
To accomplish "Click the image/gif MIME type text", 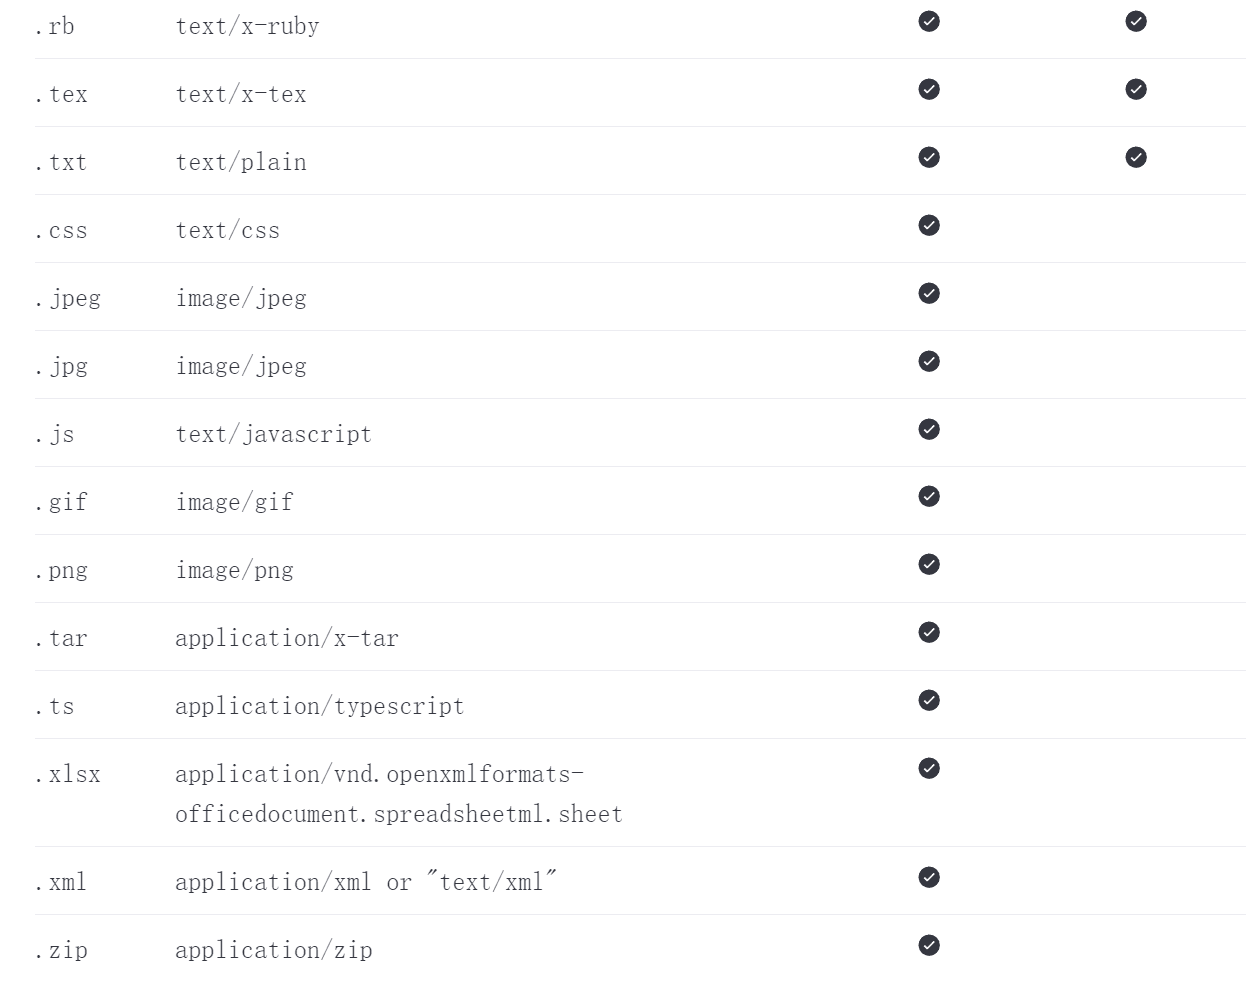I will (234, 502).
